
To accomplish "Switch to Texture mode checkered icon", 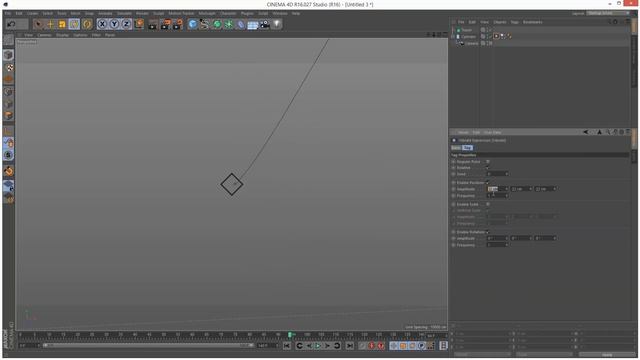I will [8, 67].
